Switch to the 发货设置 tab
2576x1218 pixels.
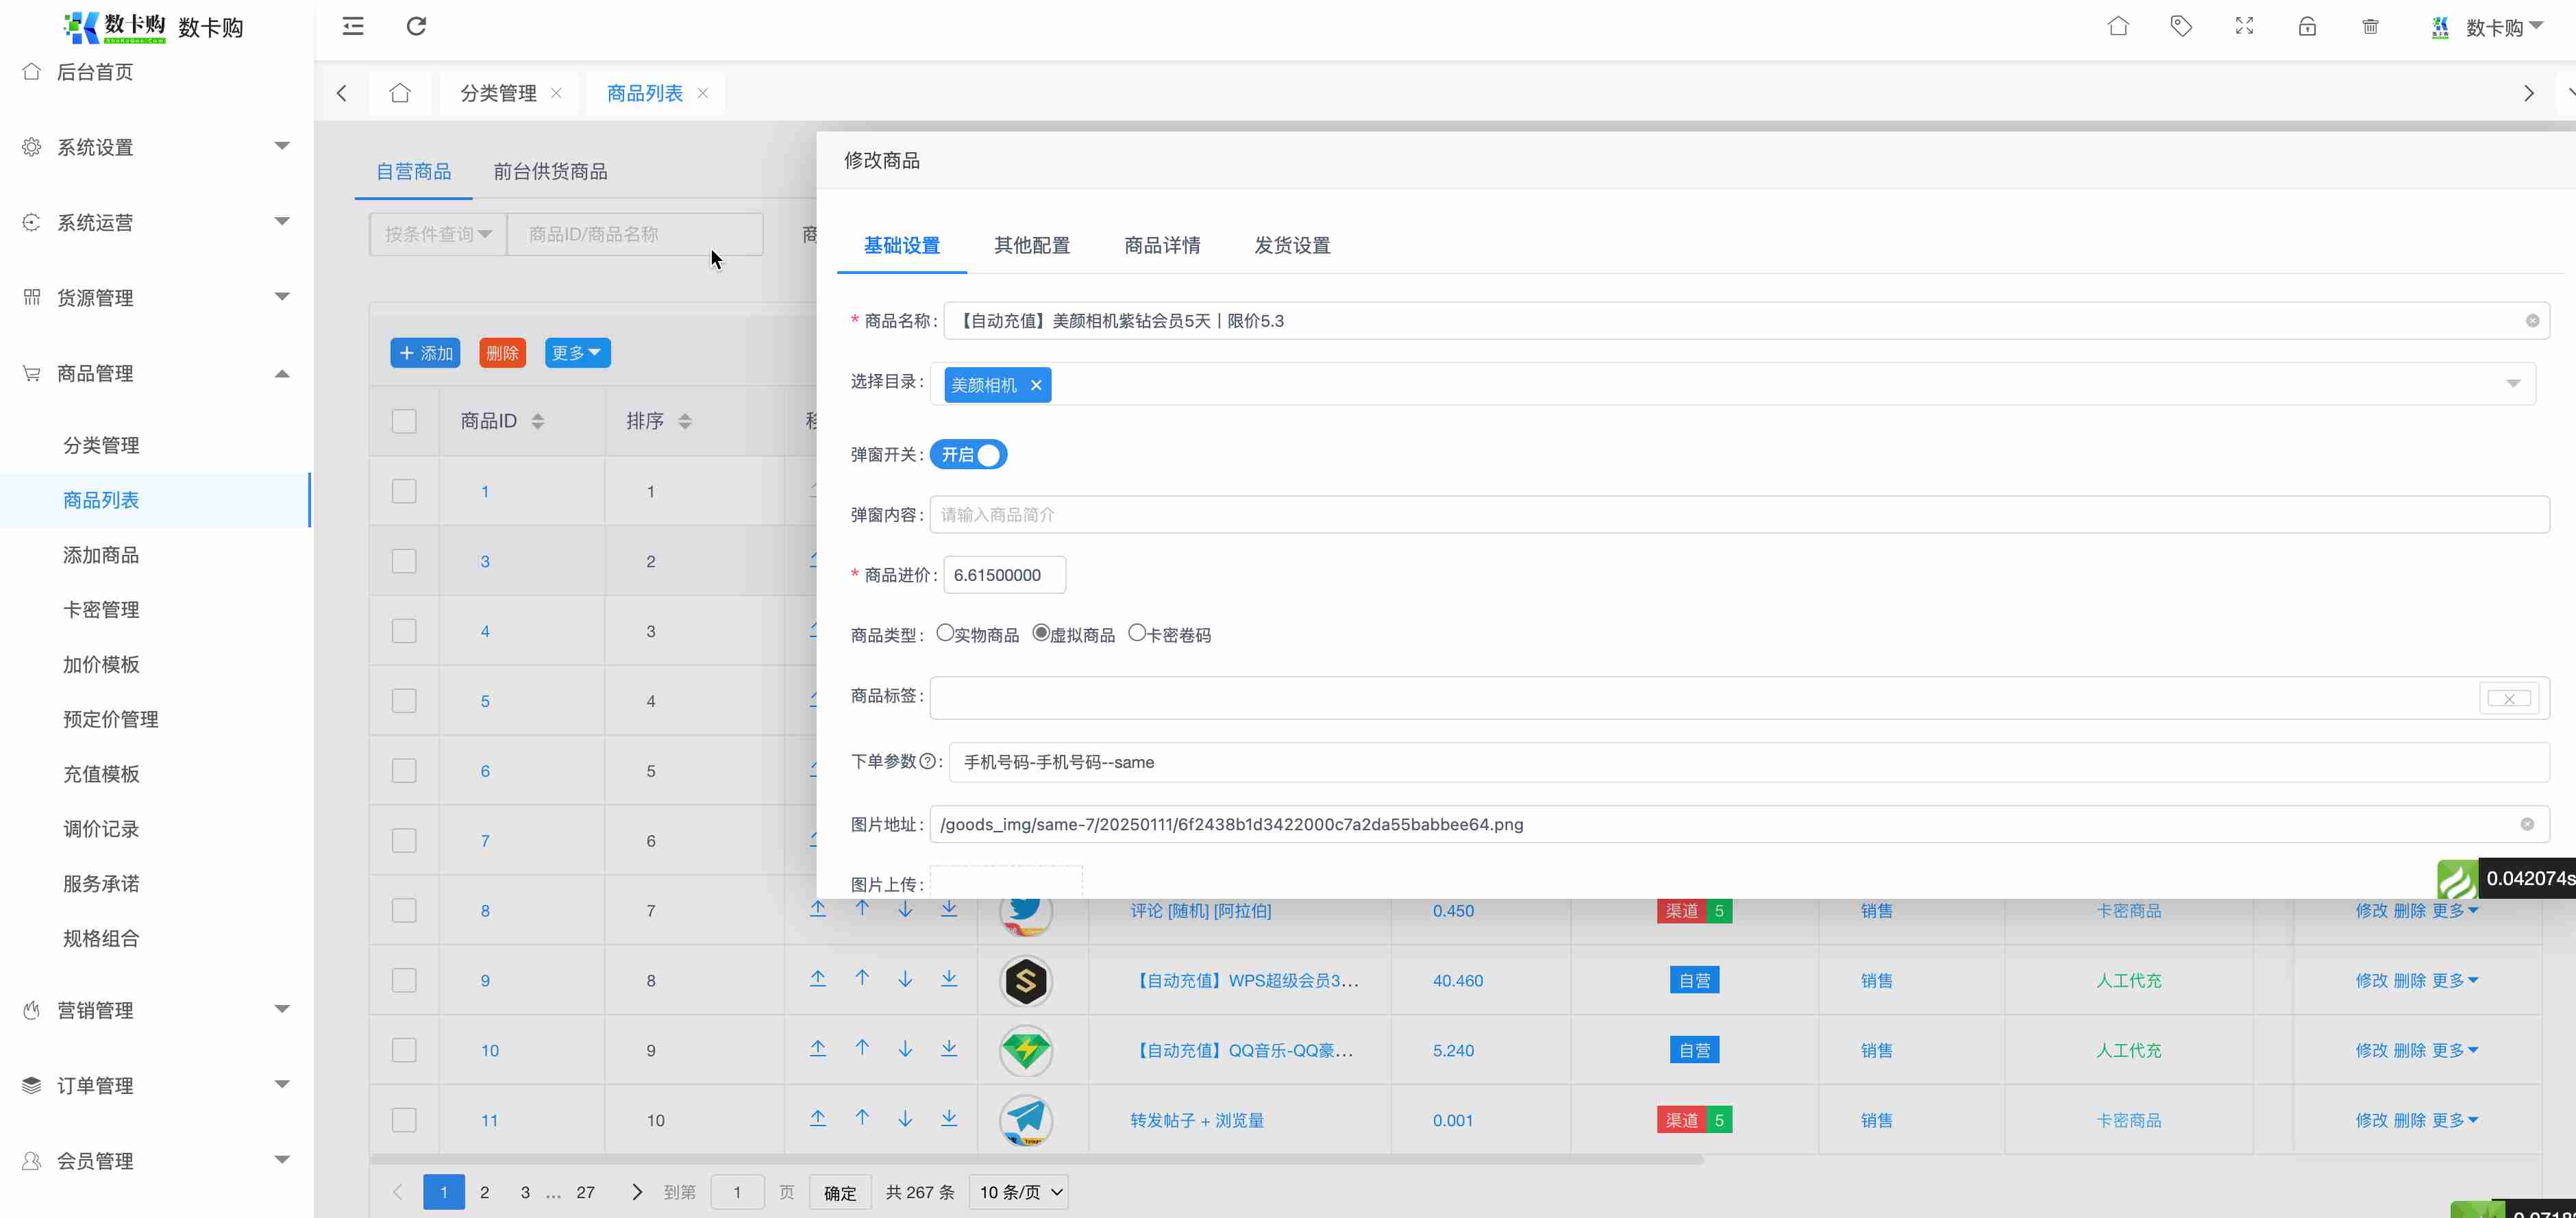(x=1292, y=246)
